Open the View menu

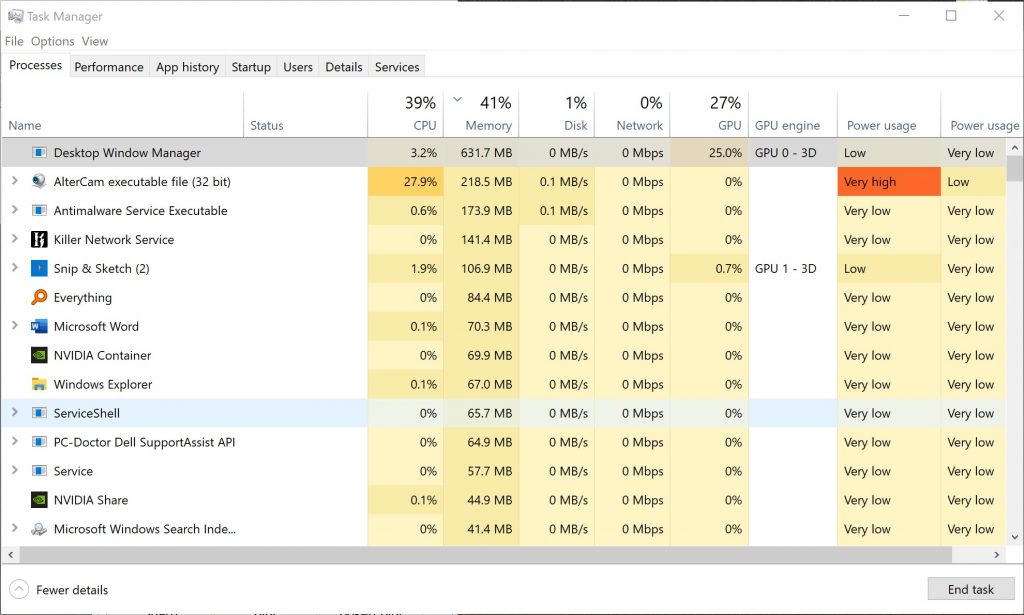tap(95, 41)
